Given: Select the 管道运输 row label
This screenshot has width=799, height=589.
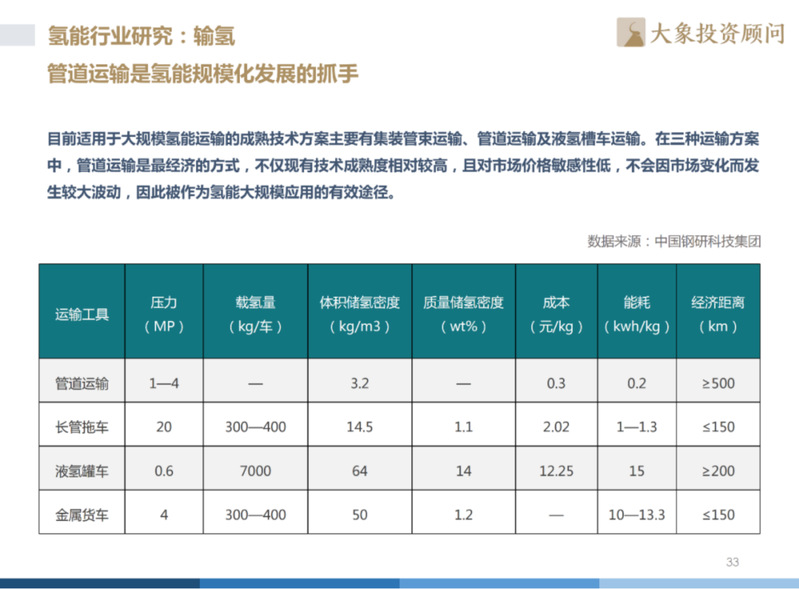Looking at the screenshot, I should pyautogui.click(x=82, y=382).
